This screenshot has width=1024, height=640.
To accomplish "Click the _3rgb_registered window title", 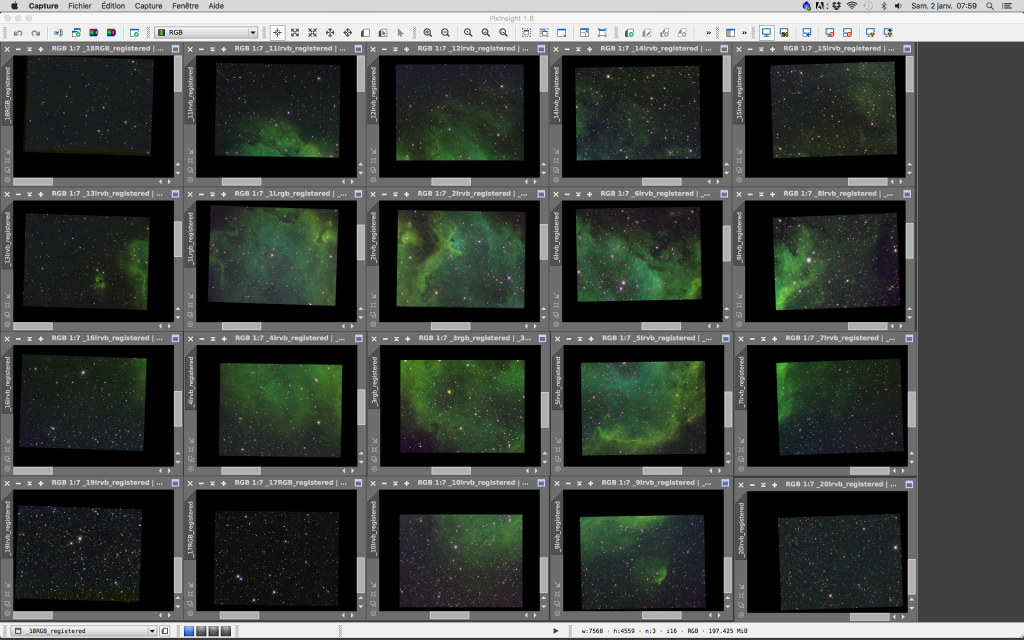I will [475, 338].
